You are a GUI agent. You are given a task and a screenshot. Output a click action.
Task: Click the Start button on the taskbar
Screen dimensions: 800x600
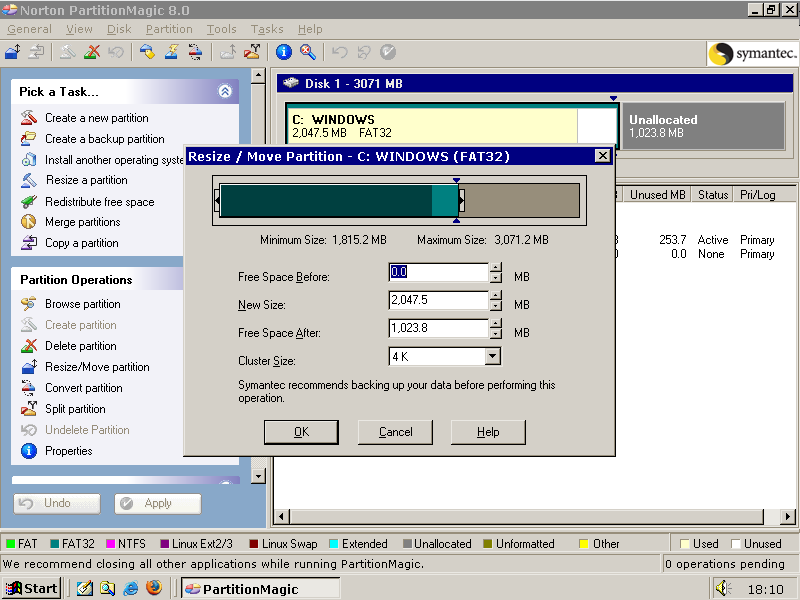(x=32, y=588)
